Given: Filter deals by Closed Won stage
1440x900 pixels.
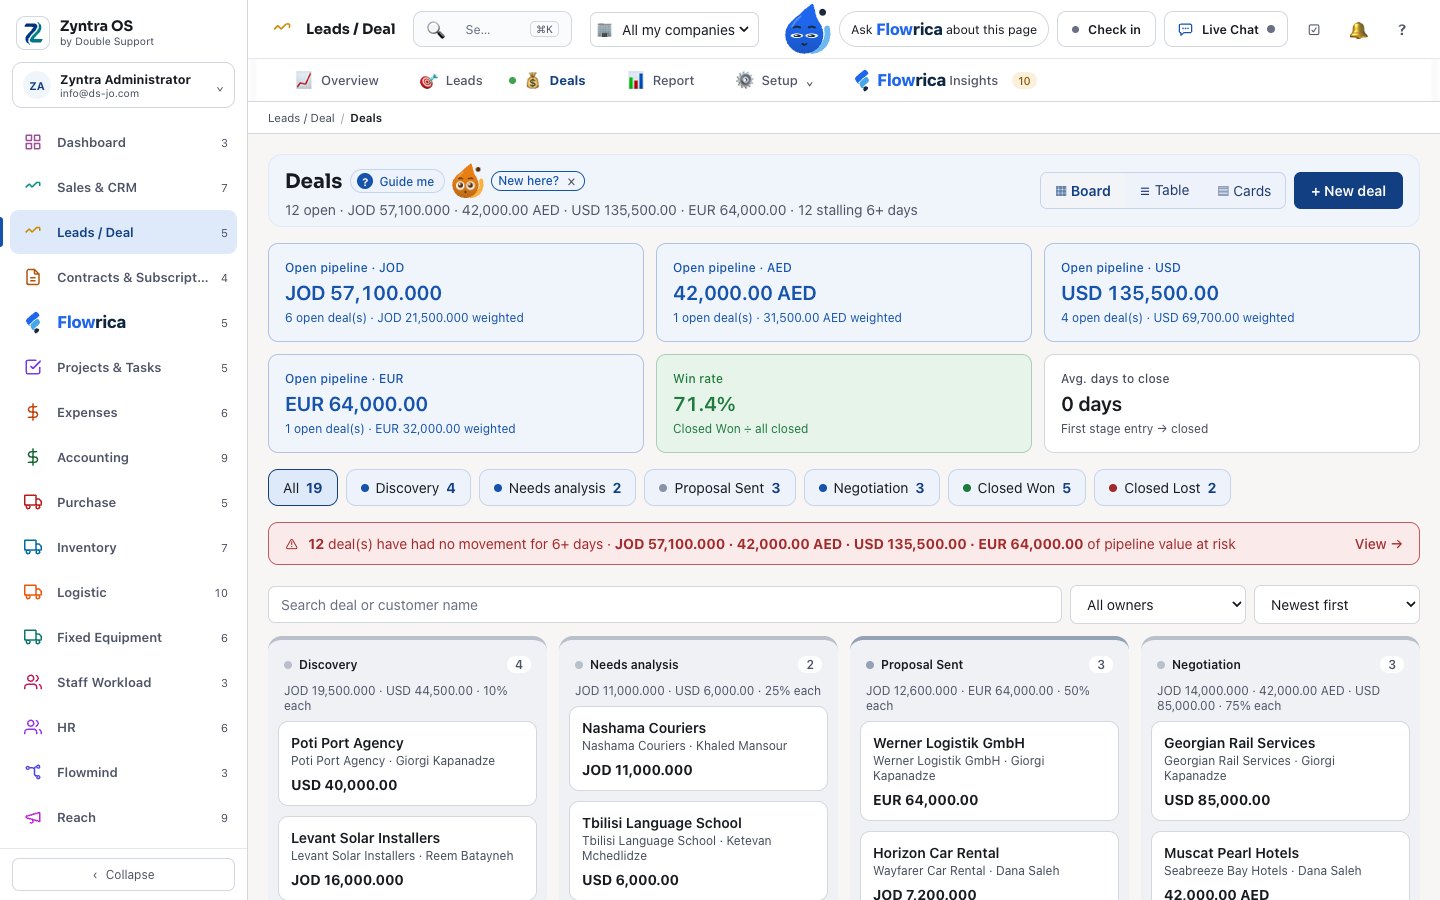Looking at the screenshot, I should click(1016, 488).
